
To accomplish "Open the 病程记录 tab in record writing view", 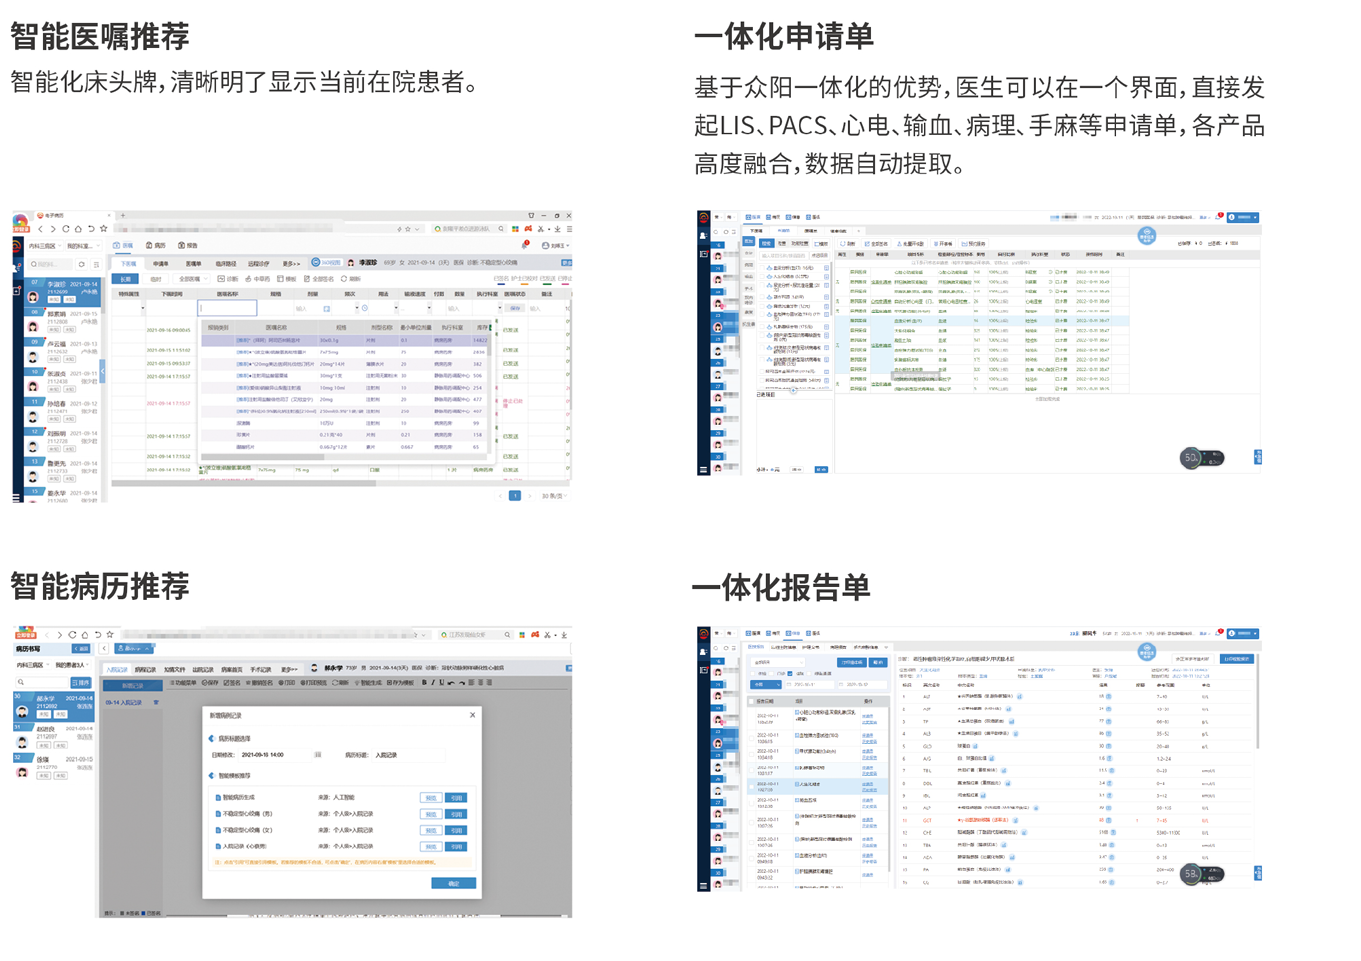I will click(145, 669).
